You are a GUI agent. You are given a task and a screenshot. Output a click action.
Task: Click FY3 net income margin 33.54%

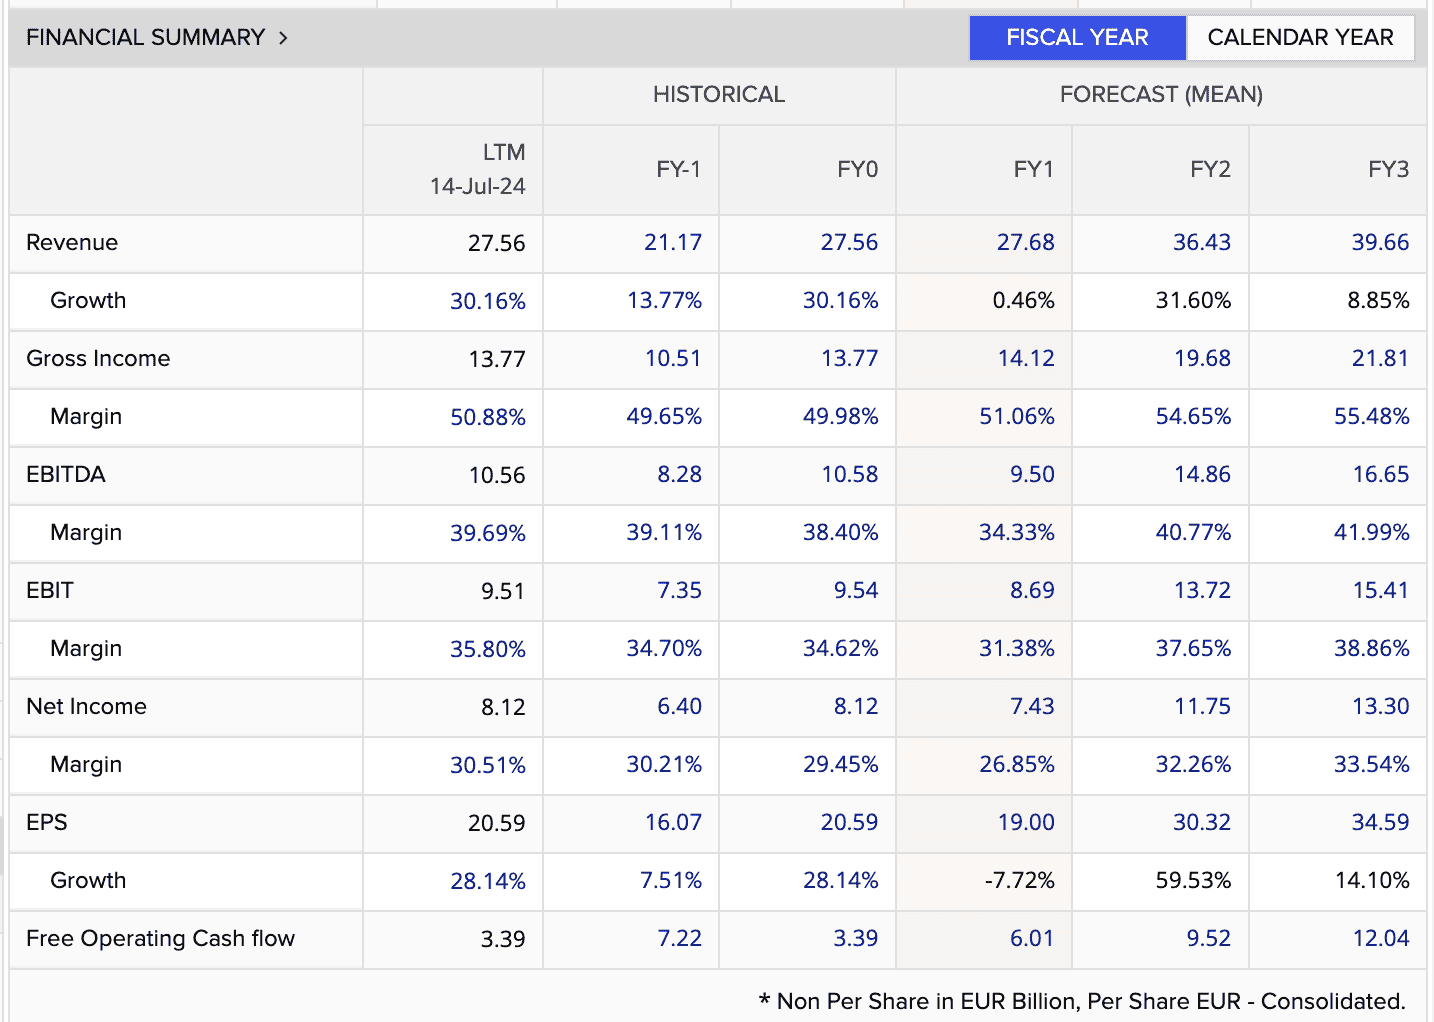1372,765
